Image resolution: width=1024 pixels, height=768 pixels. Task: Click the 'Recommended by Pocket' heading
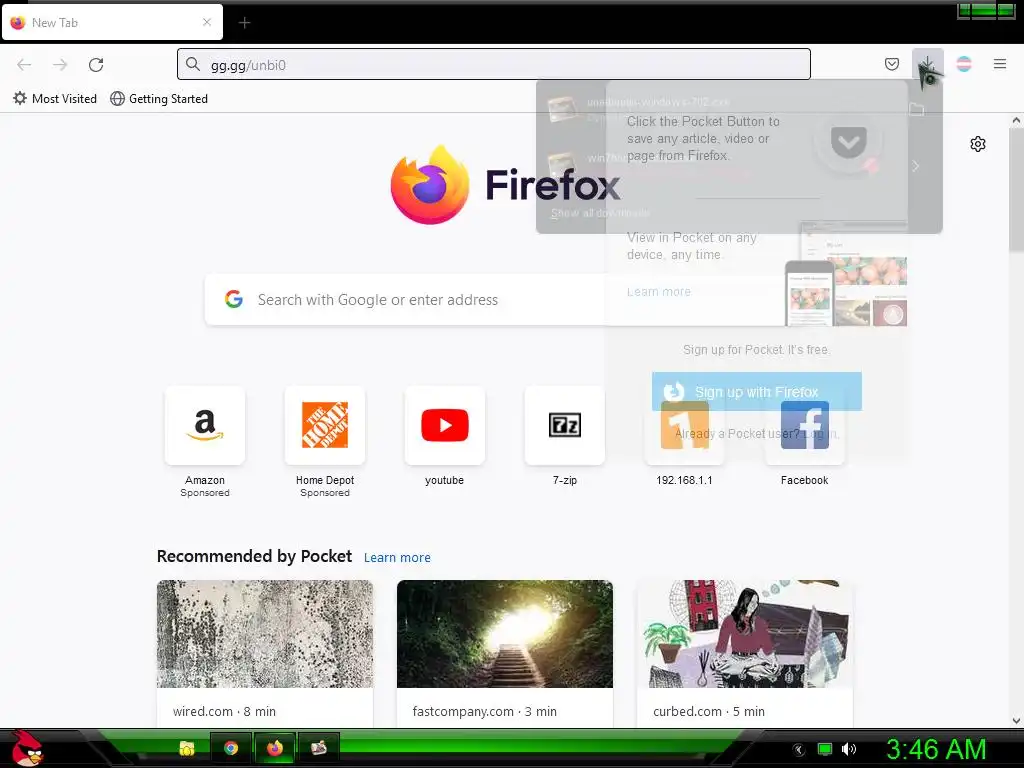[x=254, y=556]
